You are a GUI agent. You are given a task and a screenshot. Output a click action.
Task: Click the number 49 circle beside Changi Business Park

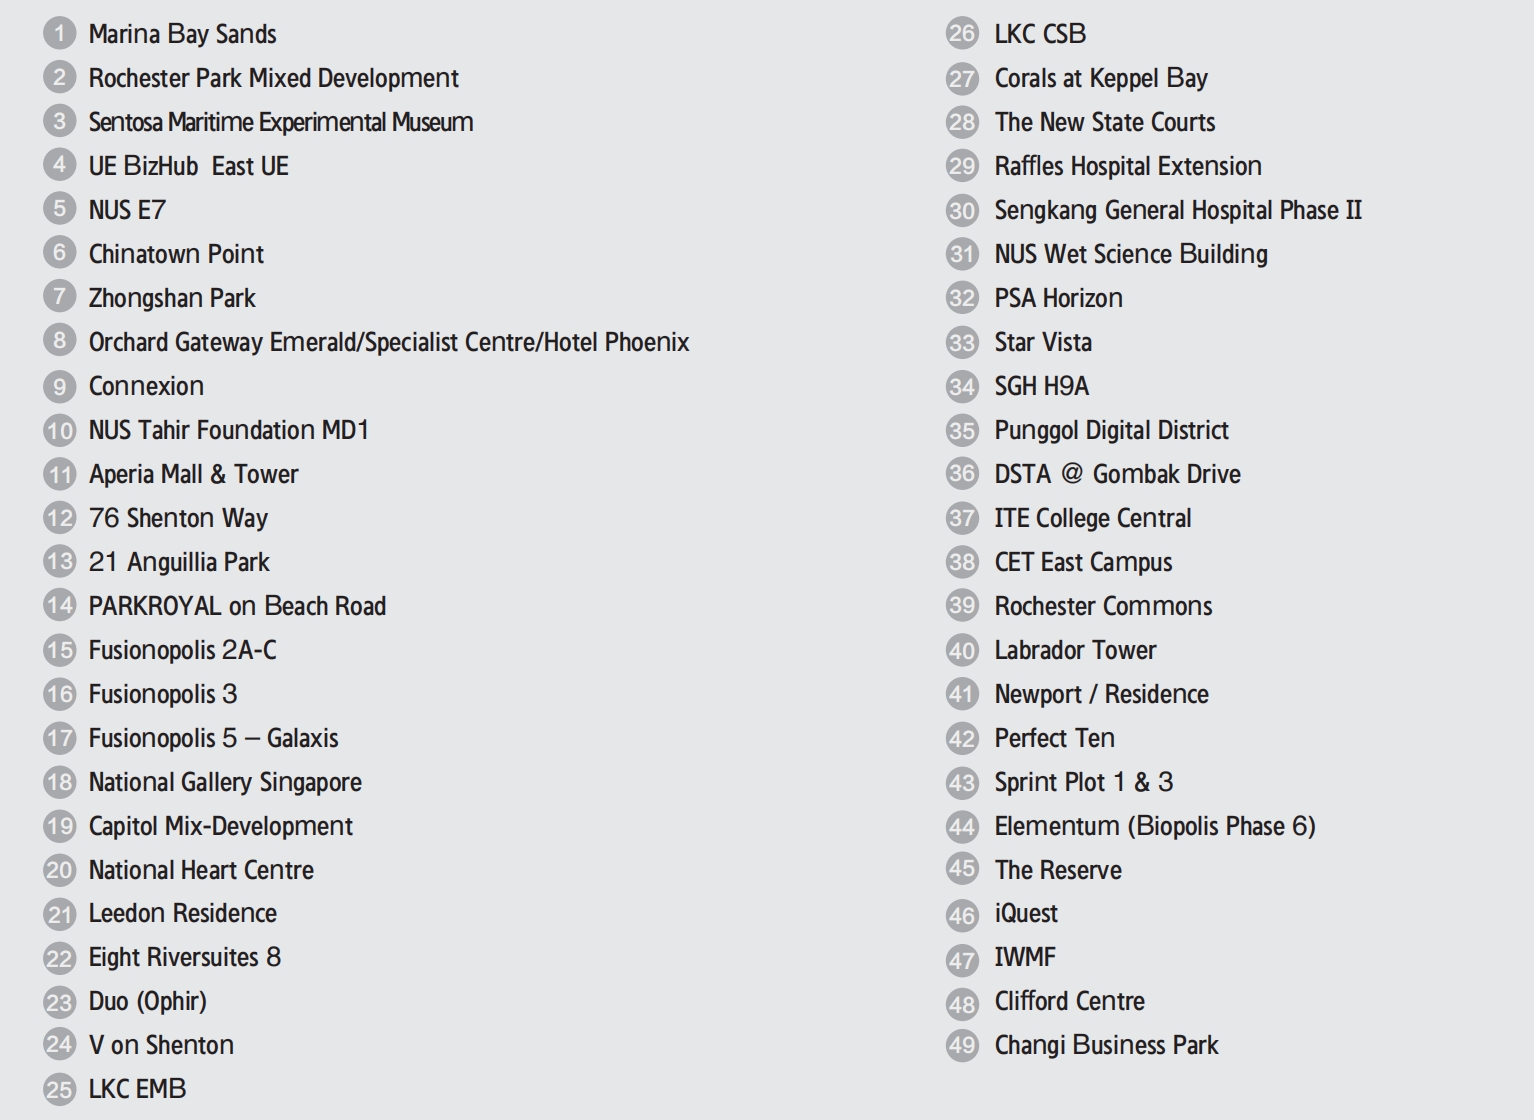pyautogui.click(x=962, y=1046)
